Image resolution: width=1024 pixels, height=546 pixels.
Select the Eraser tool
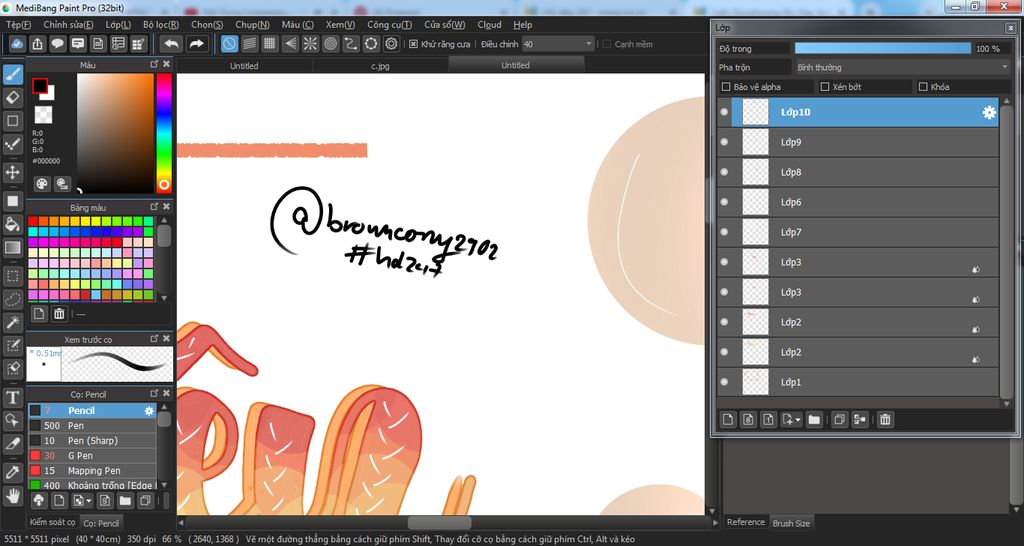pyautogui.click(x=12, y=98)
